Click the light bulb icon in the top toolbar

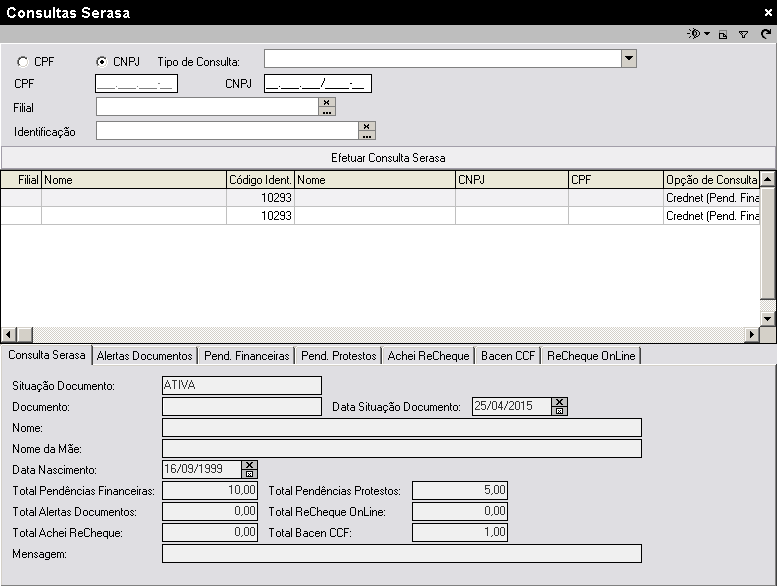click(x=694, y=34)
